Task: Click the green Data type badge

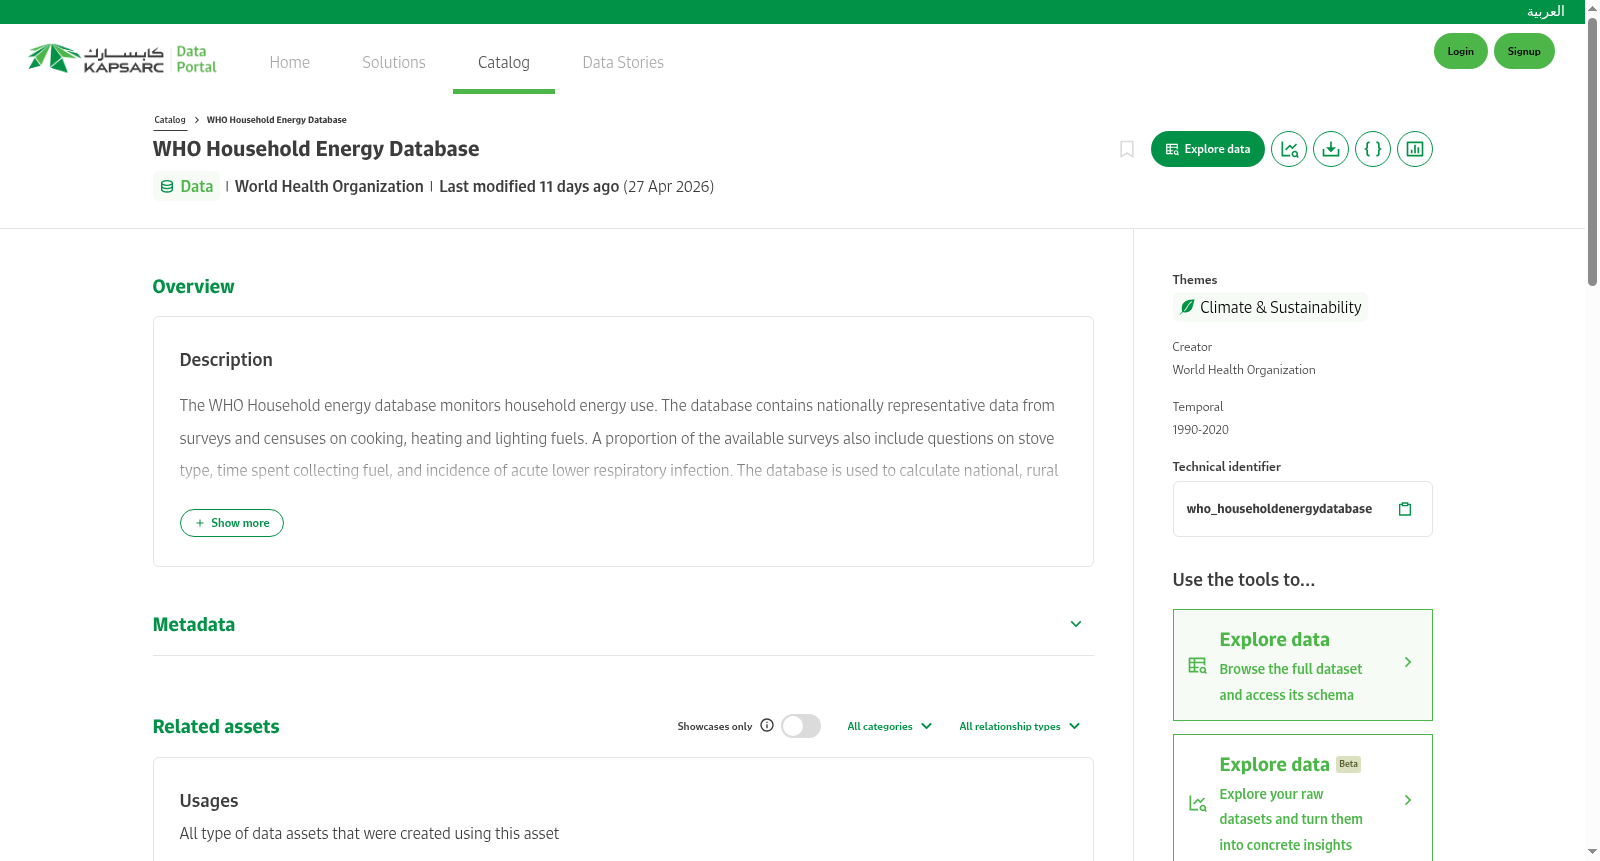Action: click(186, 186)
